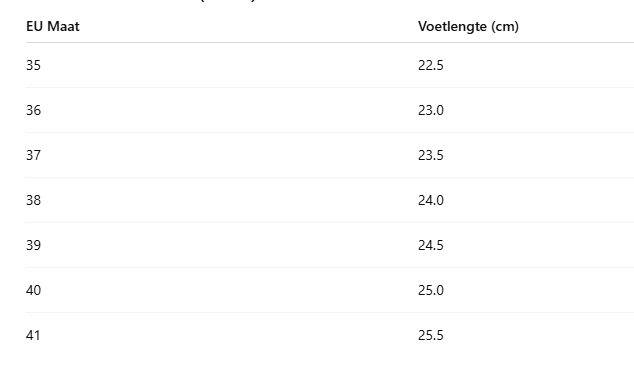Click the 24.0 foot length value
Image resolution: width=634 pixels, height=372 pixels.
(x=431, y=200)
